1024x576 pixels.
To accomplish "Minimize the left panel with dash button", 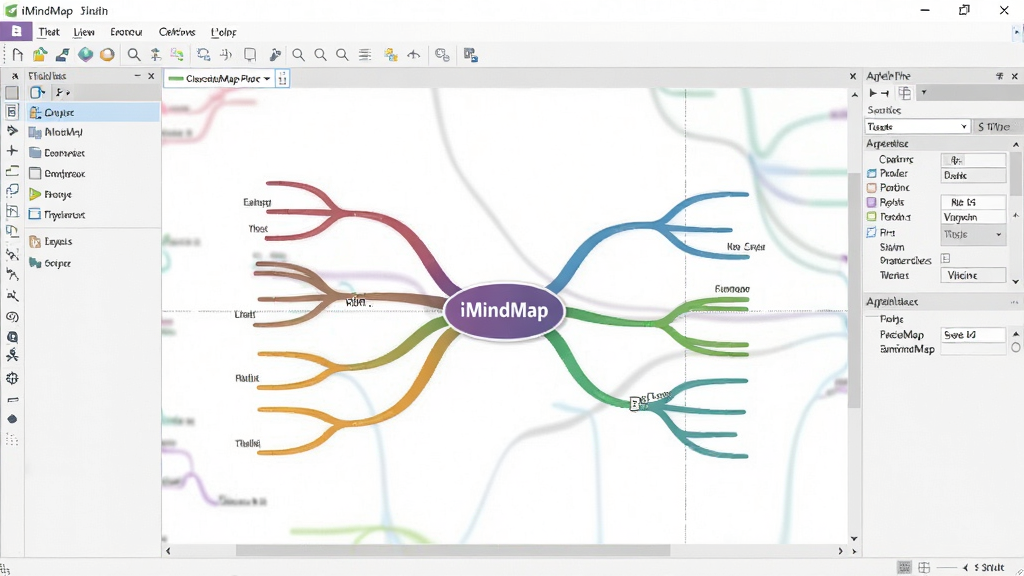I will 138,76.
